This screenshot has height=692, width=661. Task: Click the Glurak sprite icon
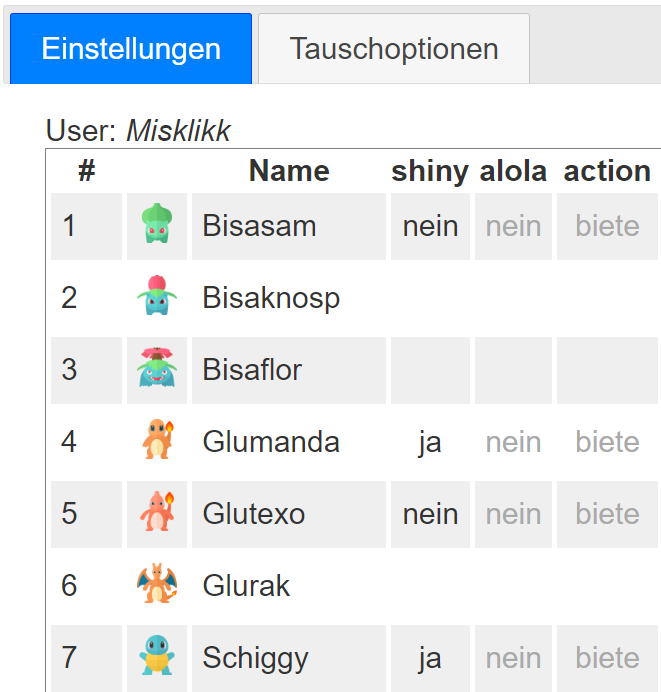click(157, 585)
